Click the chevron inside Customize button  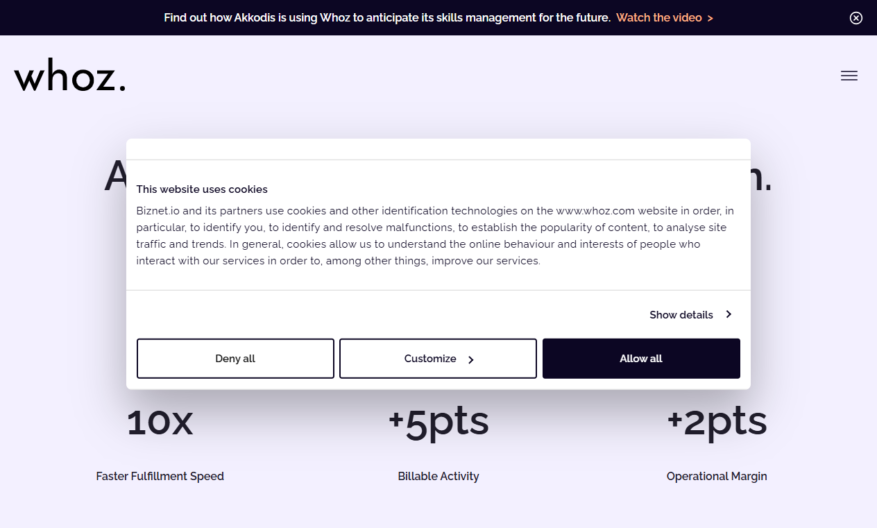pyautogui.click(x=471, y=360)
